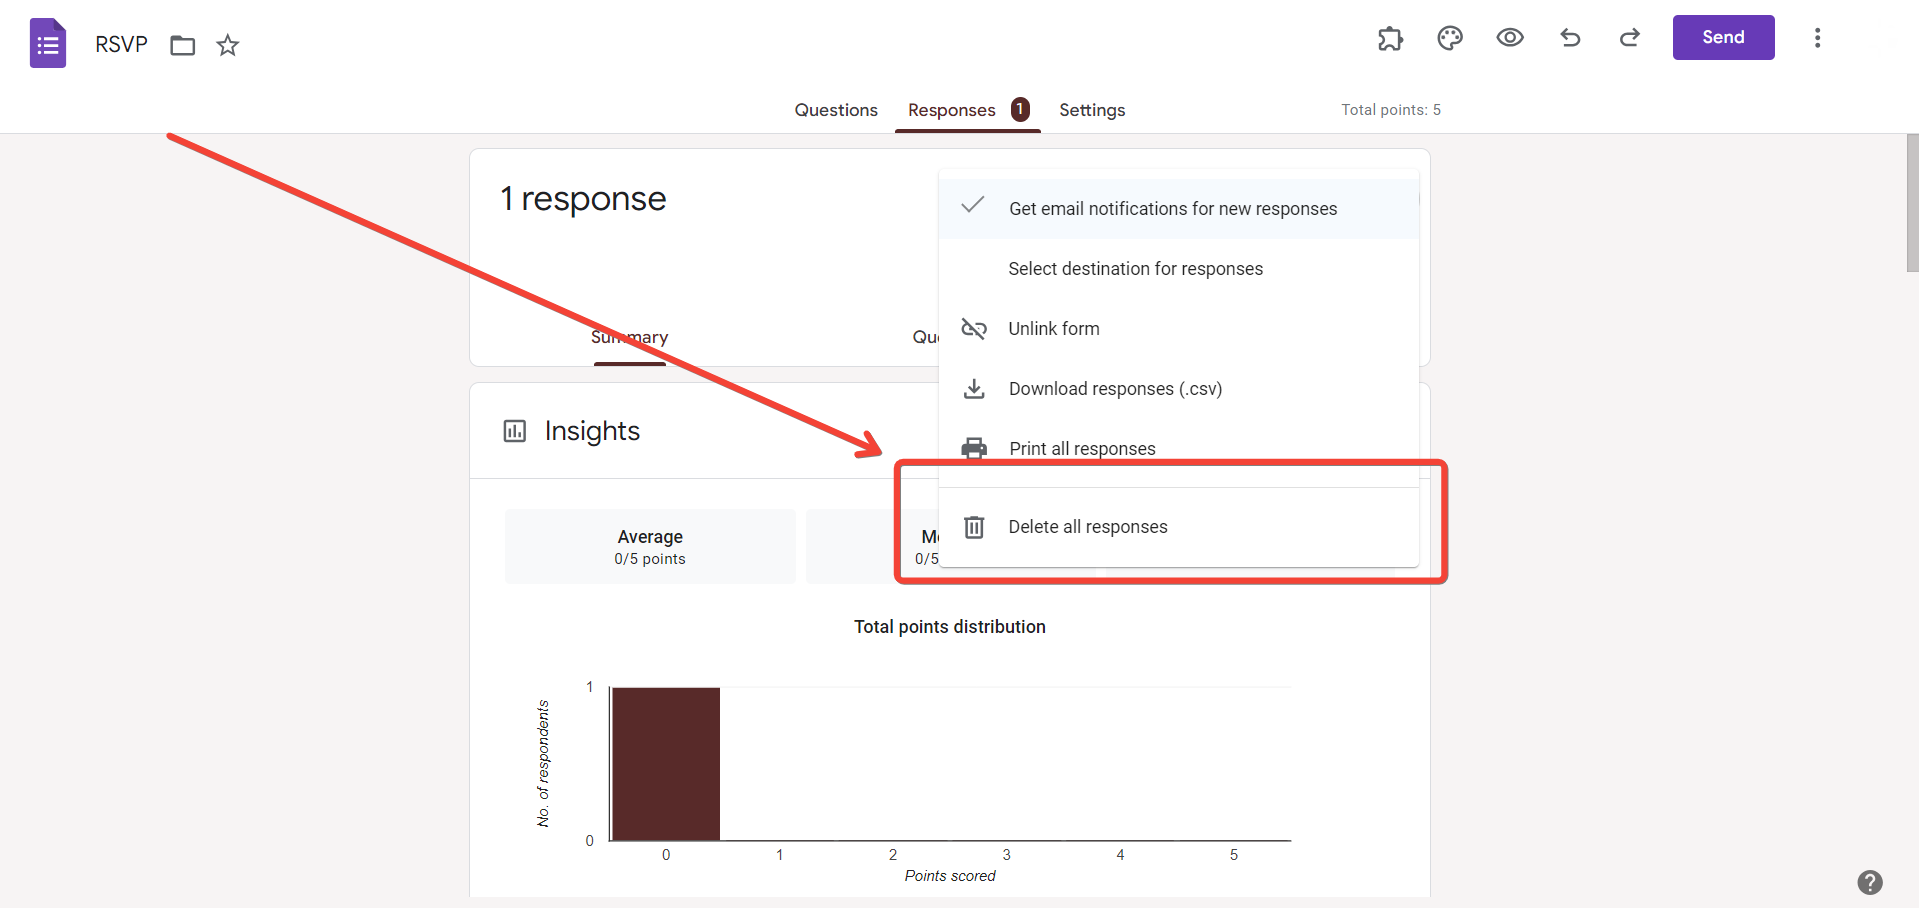Click the 'Total points: 5' text
This screenshot has width=1919, height=908.
(x=1391, y=110)
